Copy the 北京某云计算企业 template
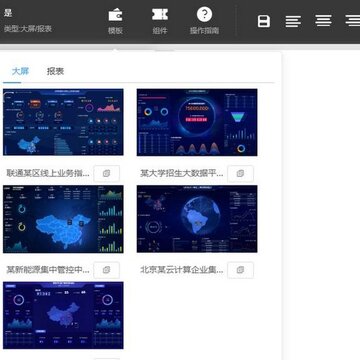360x360 pixels. (240, 270)
